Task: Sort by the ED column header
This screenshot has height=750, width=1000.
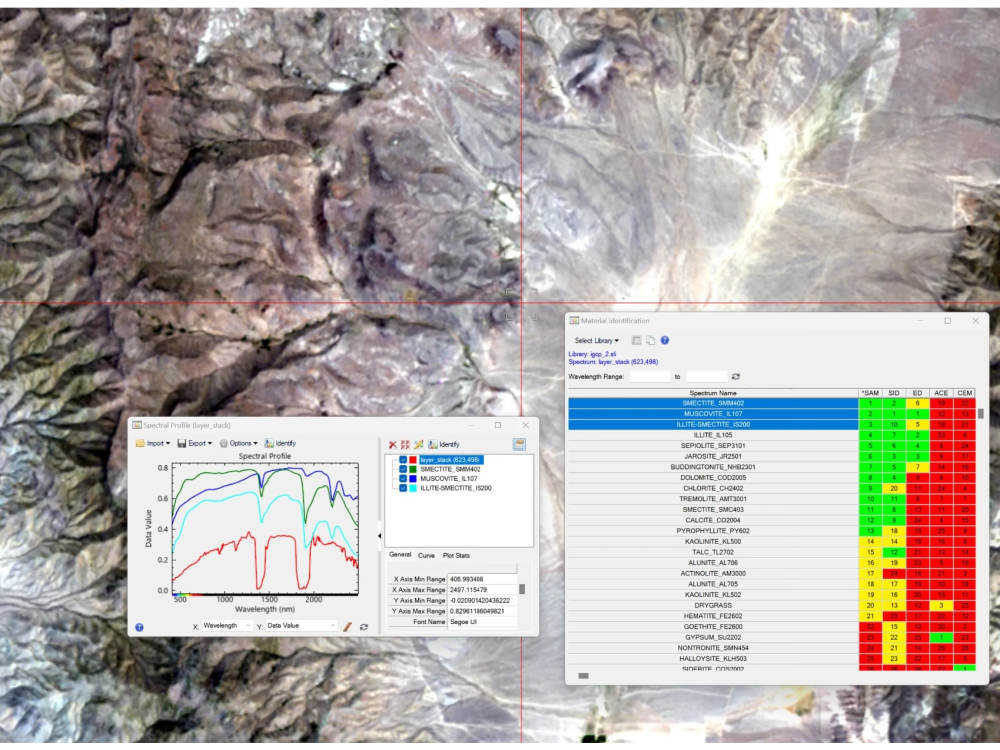Action: (917, 393)
